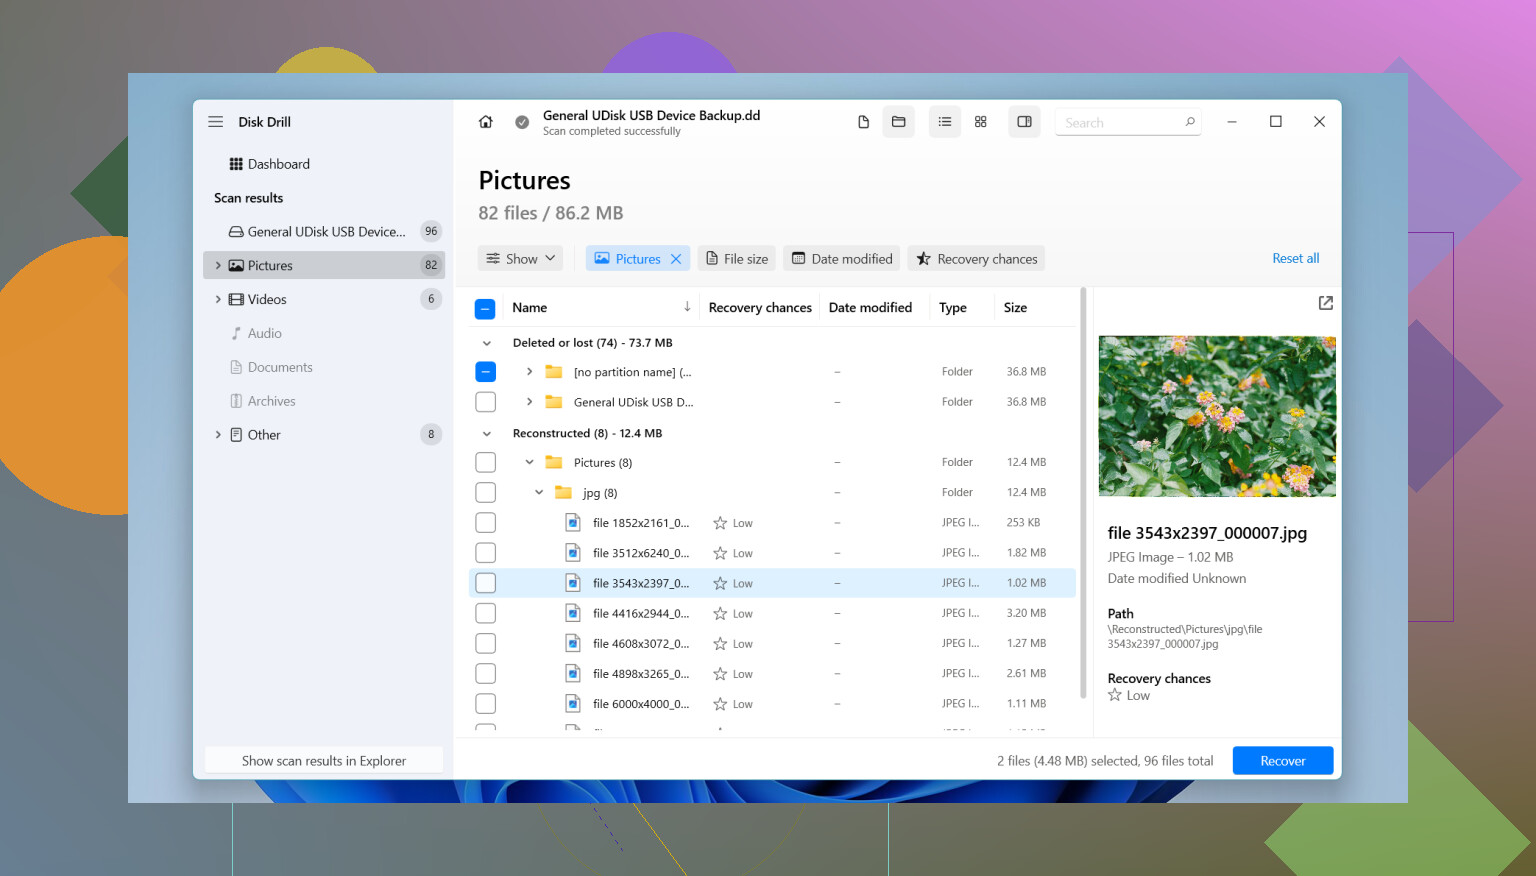This screenshot has height=876, width=1536.
Task: Click the General UDisk USB D... folder icon
Action: [554, 402]
